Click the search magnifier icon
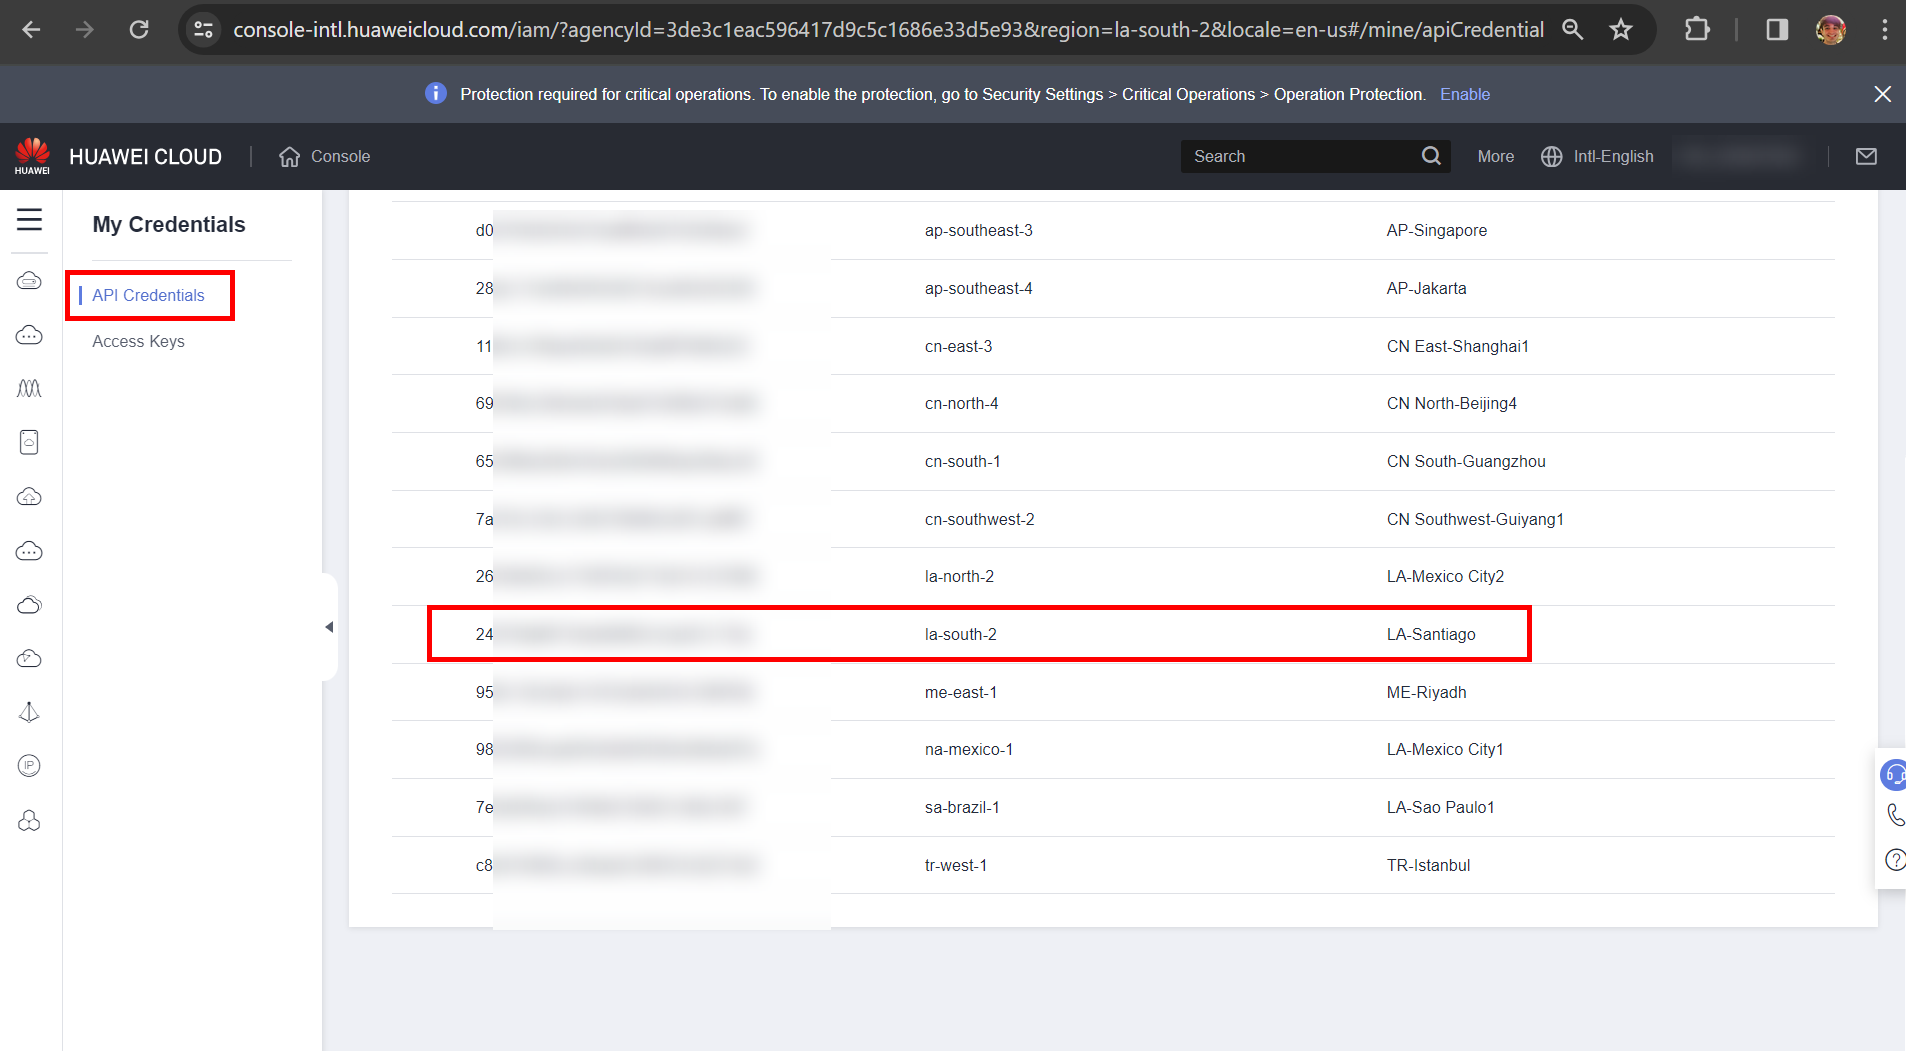Viewport: 1906px width, 1051px height. [1431, 156]
